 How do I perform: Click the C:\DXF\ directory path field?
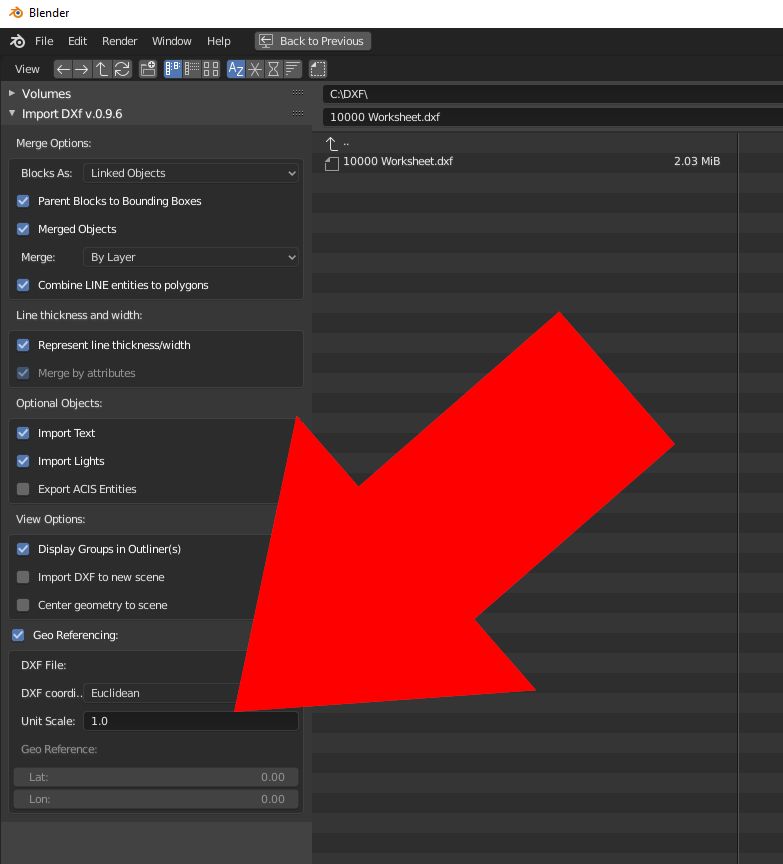[x=553, y=94]
